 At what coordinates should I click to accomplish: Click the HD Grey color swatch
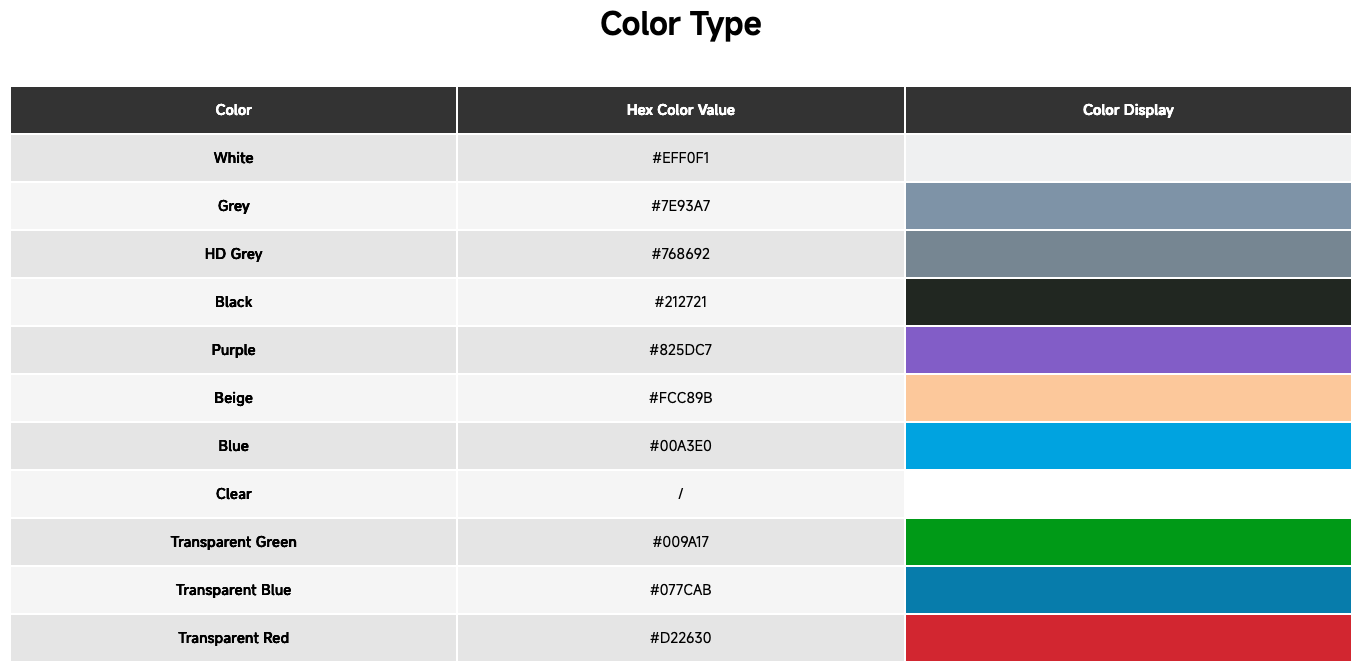coord(1128,254)
